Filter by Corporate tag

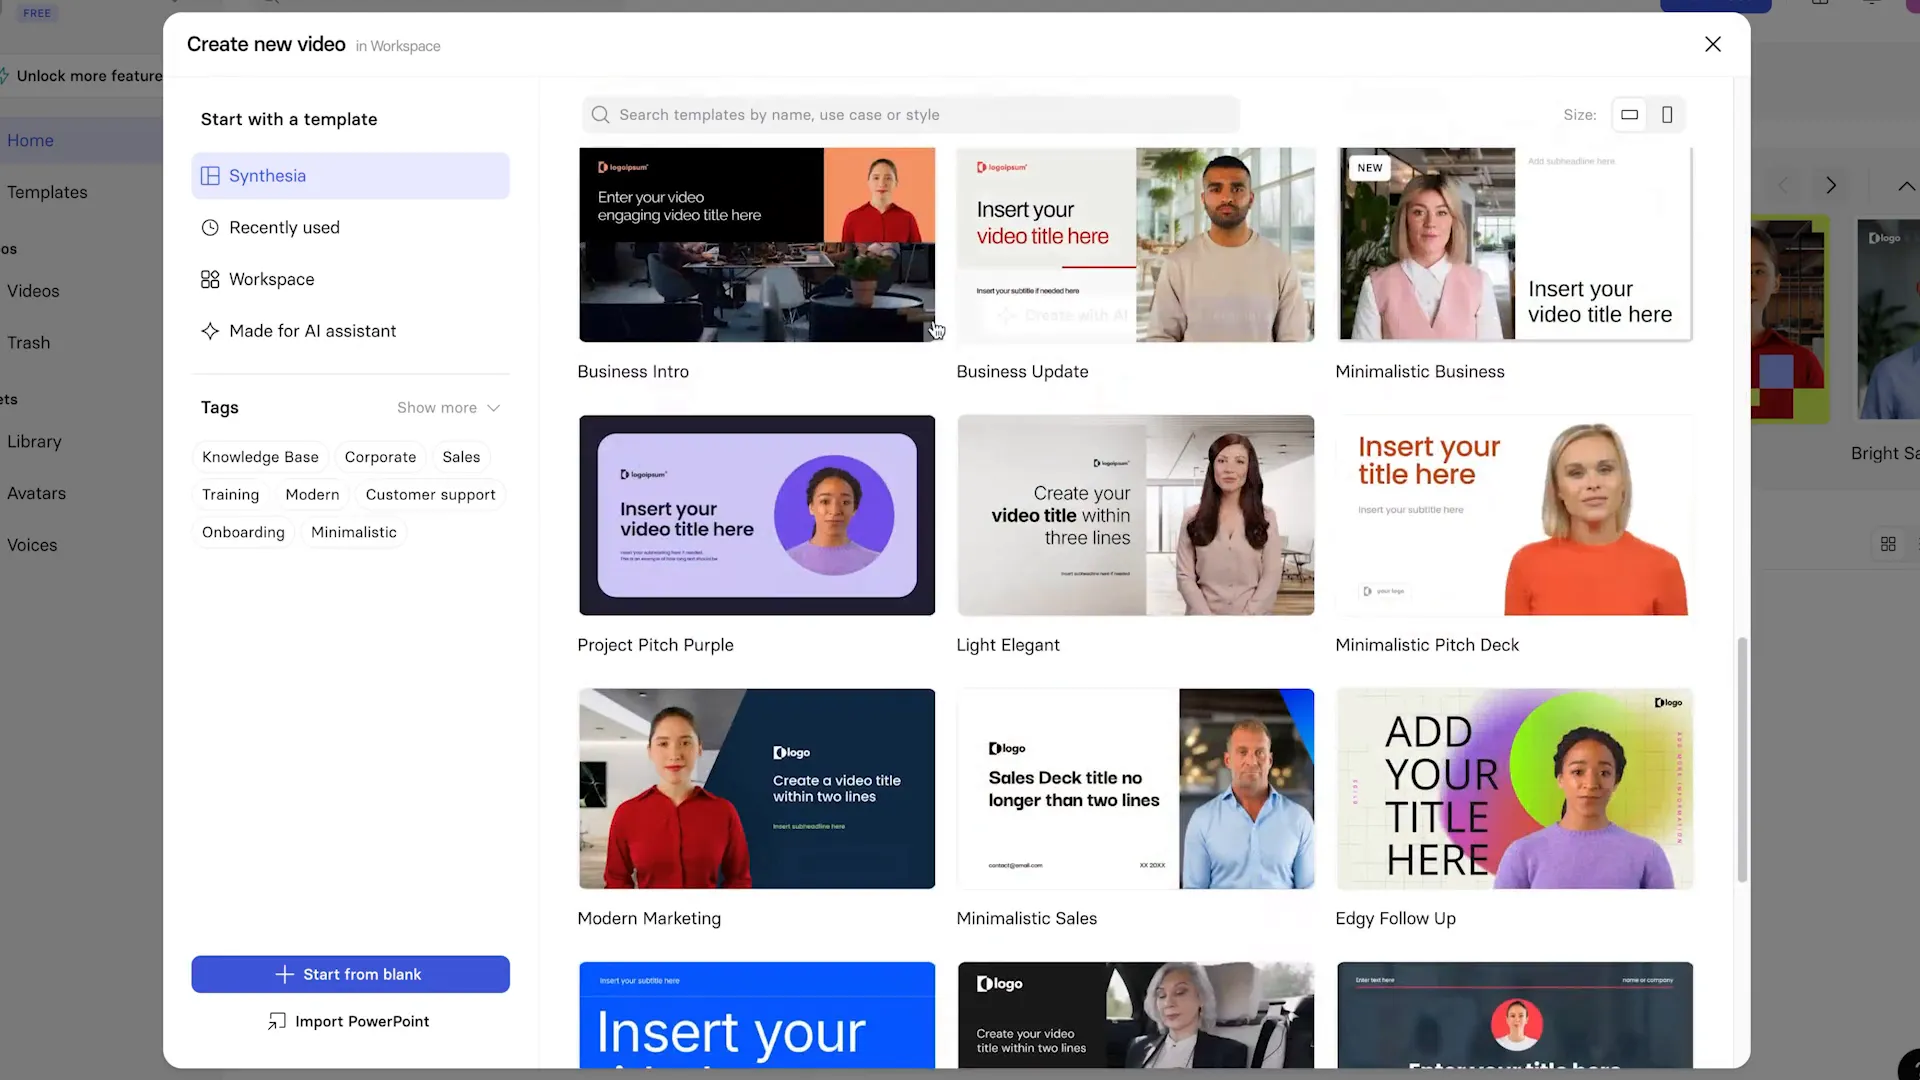[380, 457]
